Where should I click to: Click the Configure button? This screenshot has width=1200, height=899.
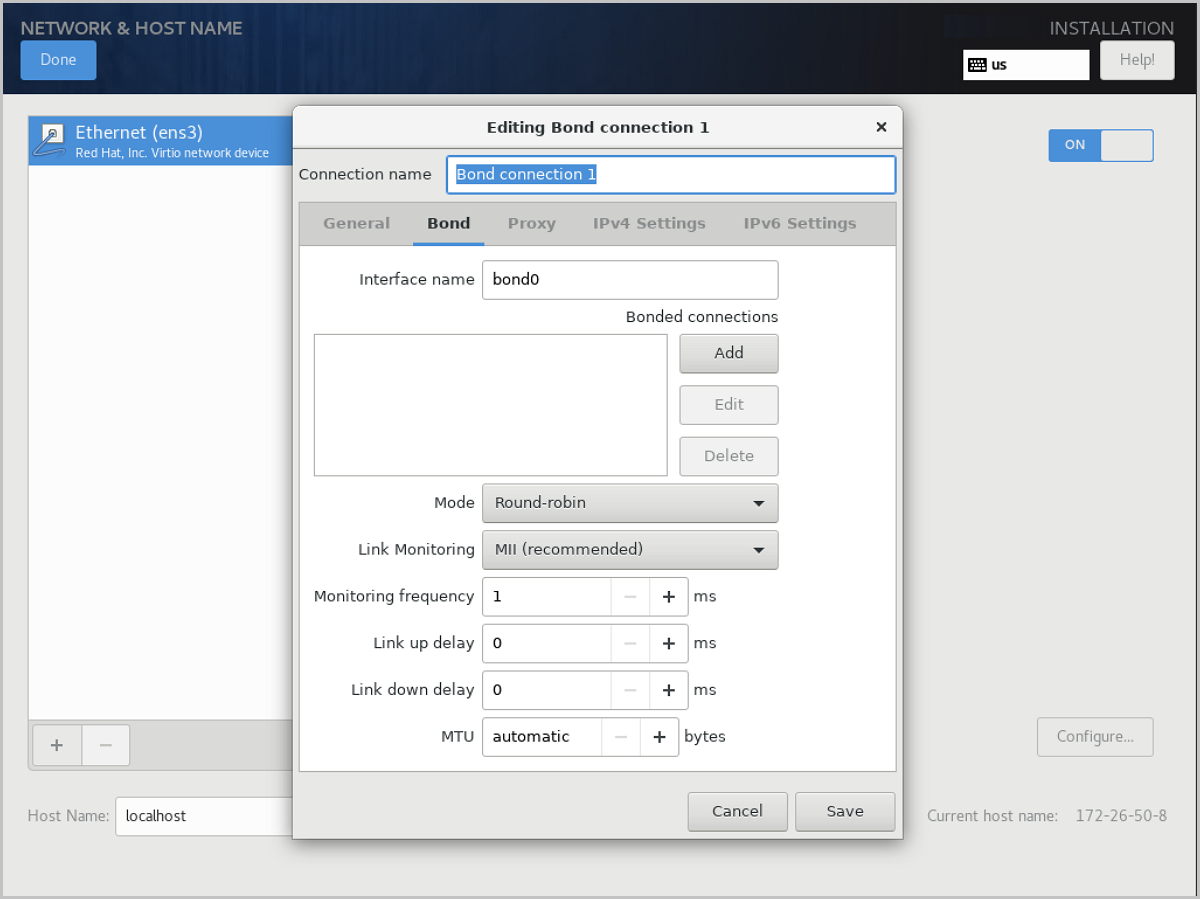(x=1094, y=736)
